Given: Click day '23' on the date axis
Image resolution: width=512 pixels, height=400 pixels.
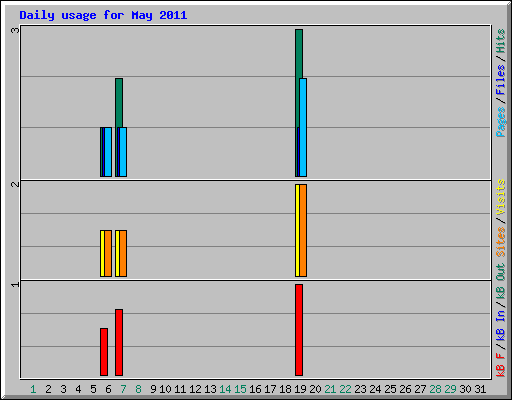Looking at the screenshot, I should tap(360, 389).
